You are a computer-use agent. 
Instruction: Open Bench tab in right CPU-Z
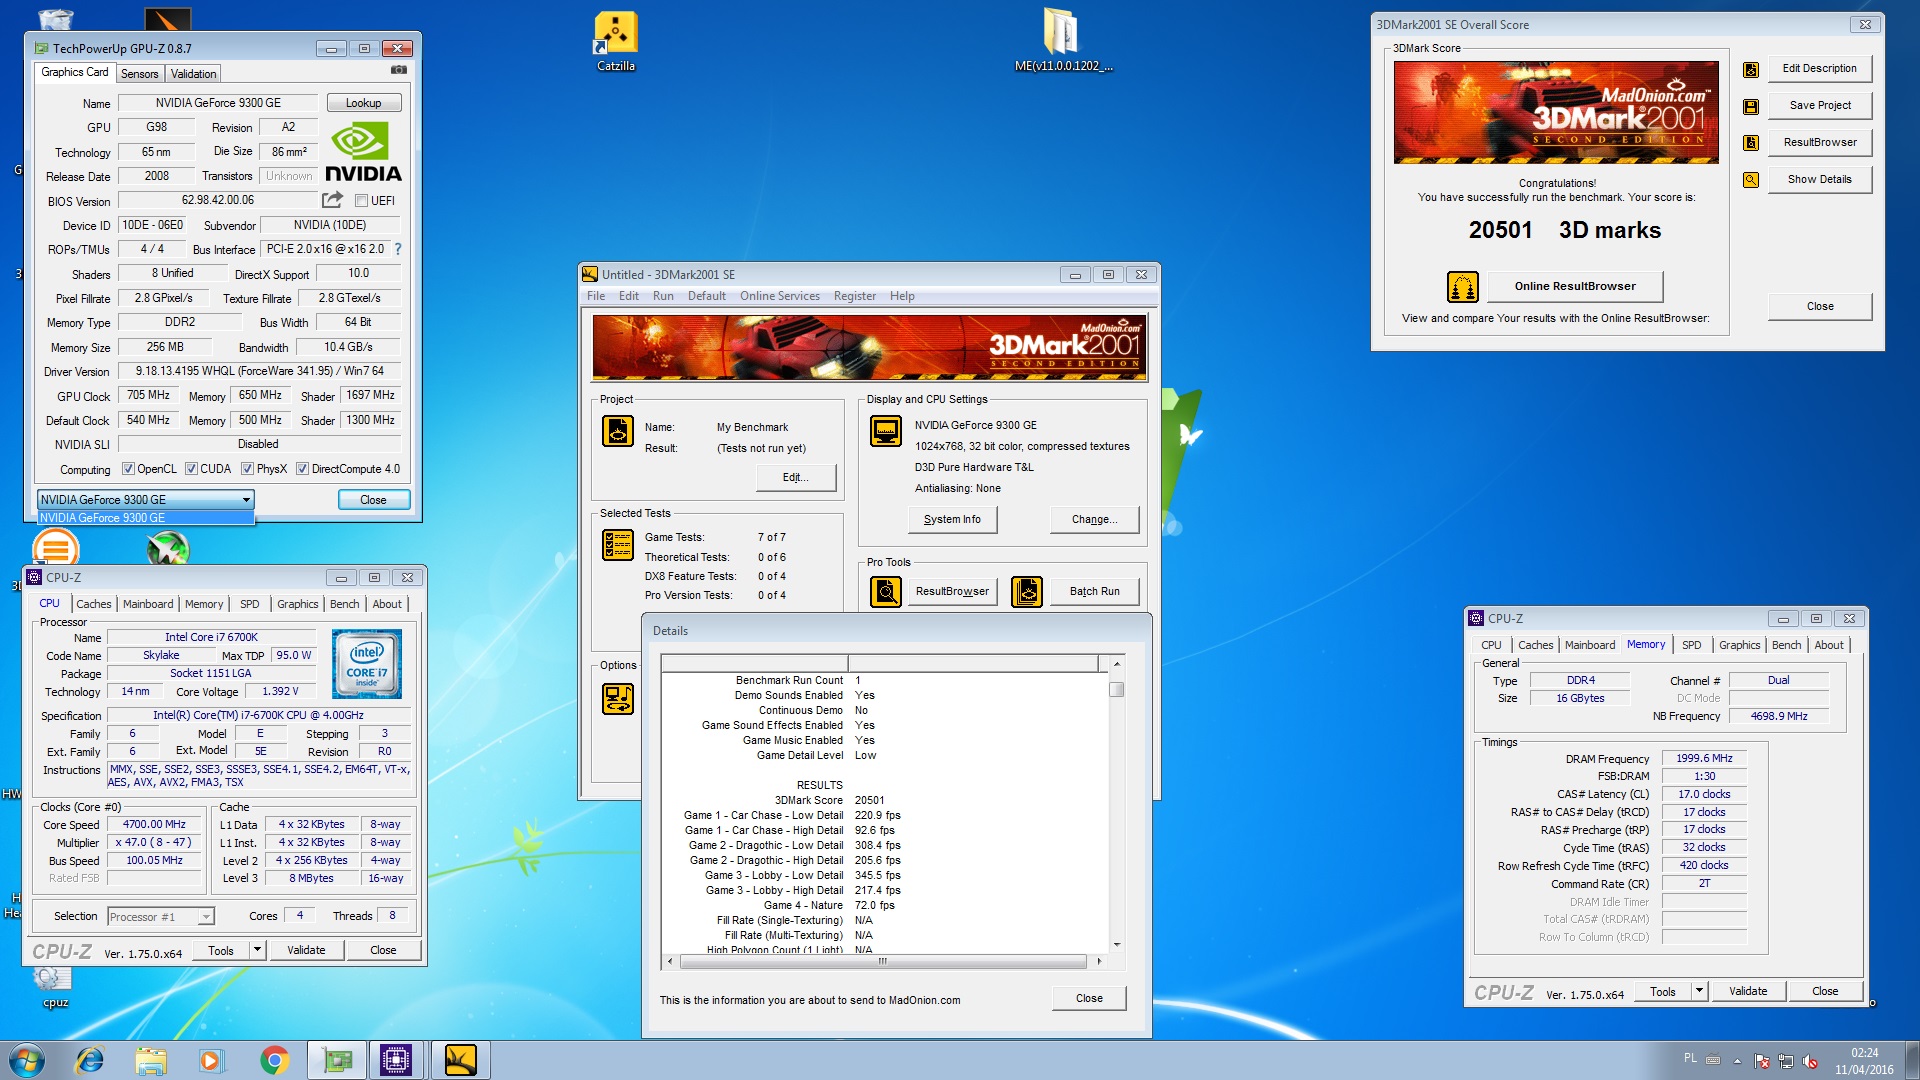1786,645
